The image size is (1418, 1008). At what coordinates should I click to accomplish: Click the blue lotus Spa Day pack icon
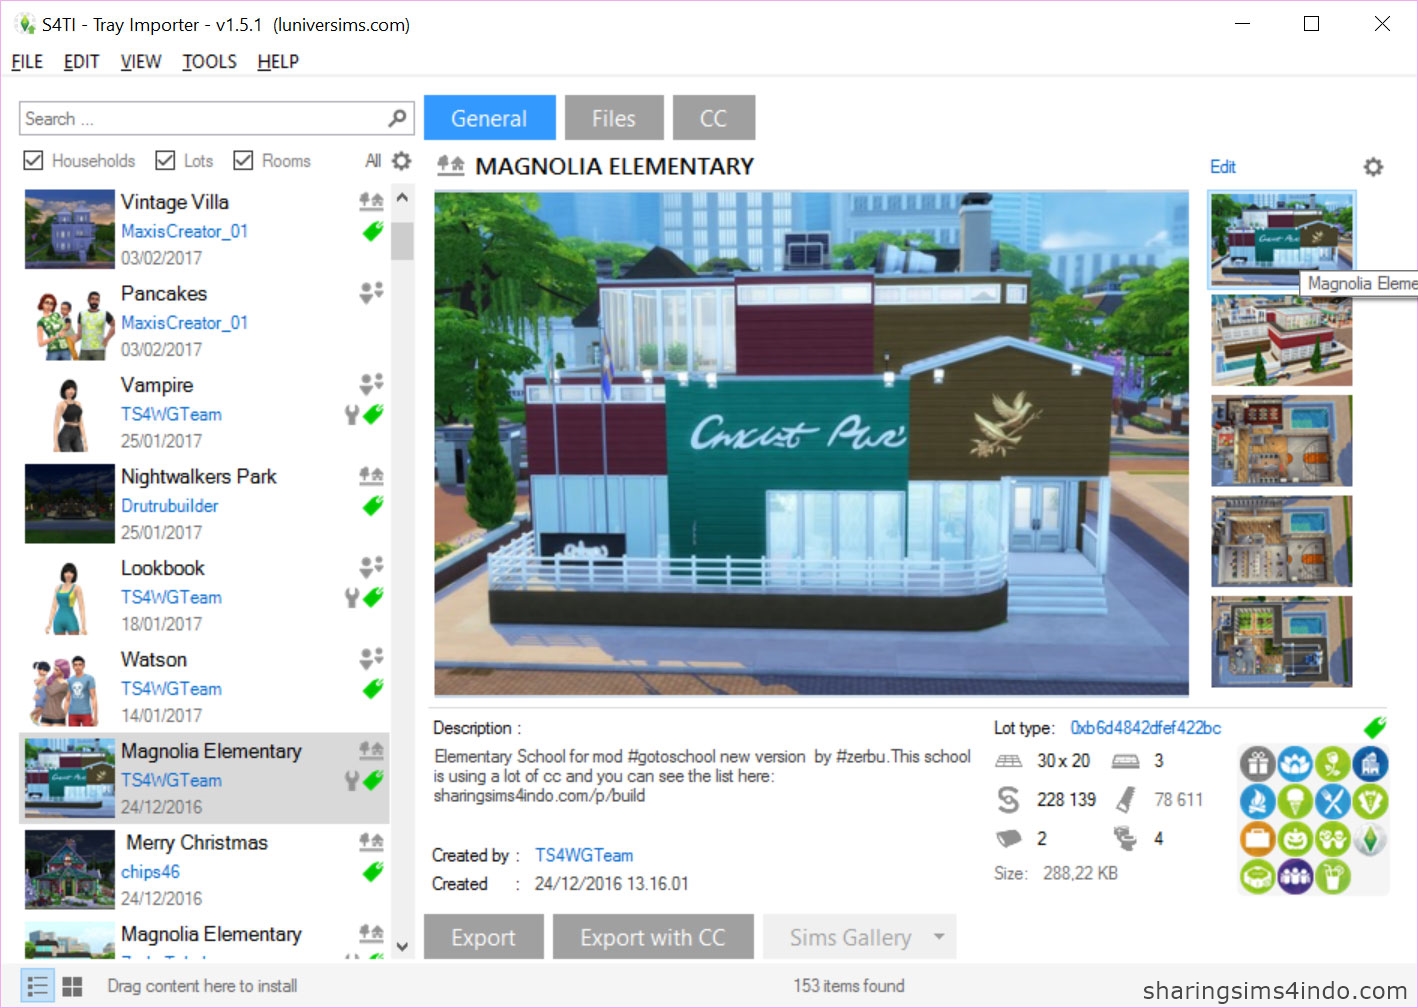pos(1295,764)
